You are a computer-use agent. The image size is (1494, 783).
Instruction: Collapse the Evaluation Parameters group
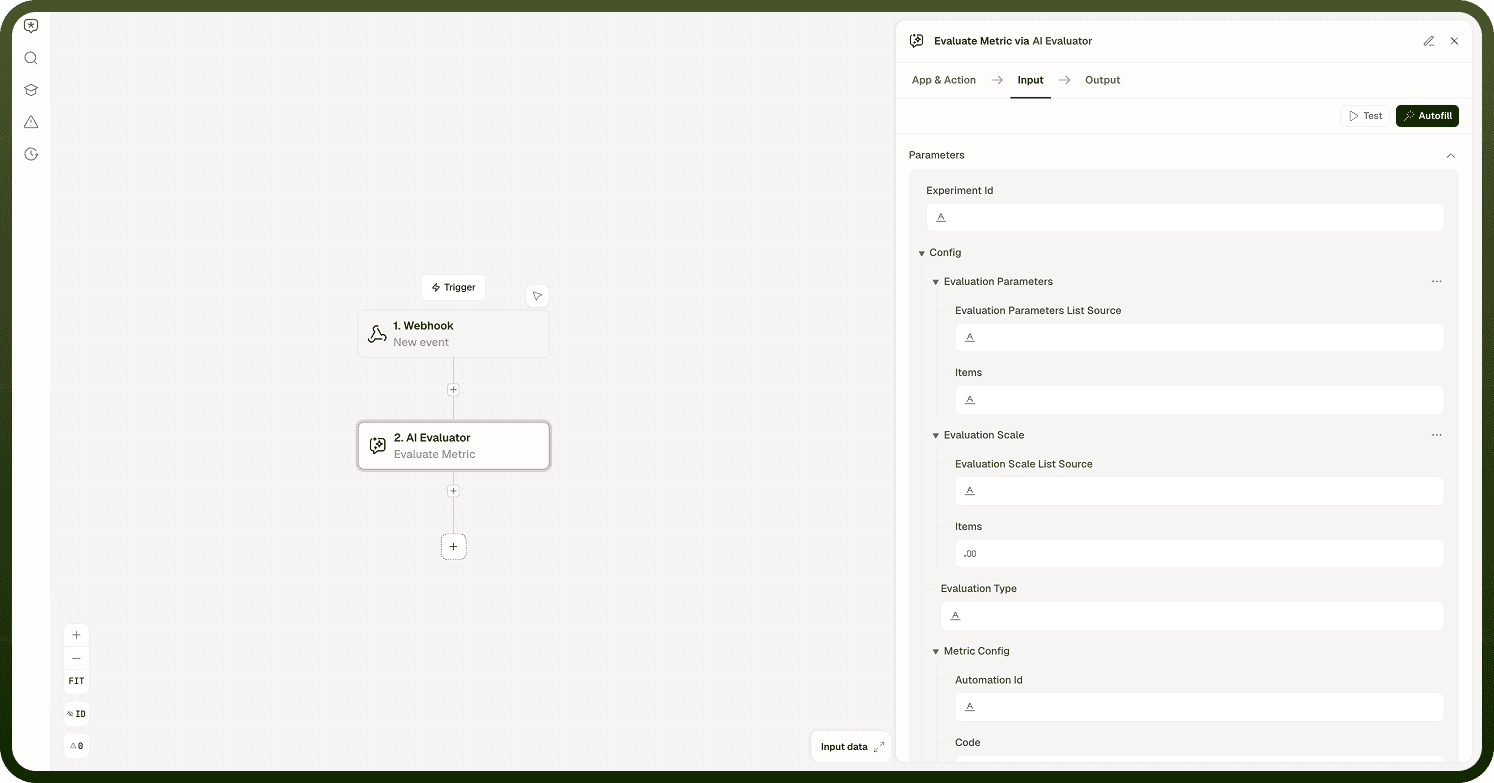click(x=936, y=282)
